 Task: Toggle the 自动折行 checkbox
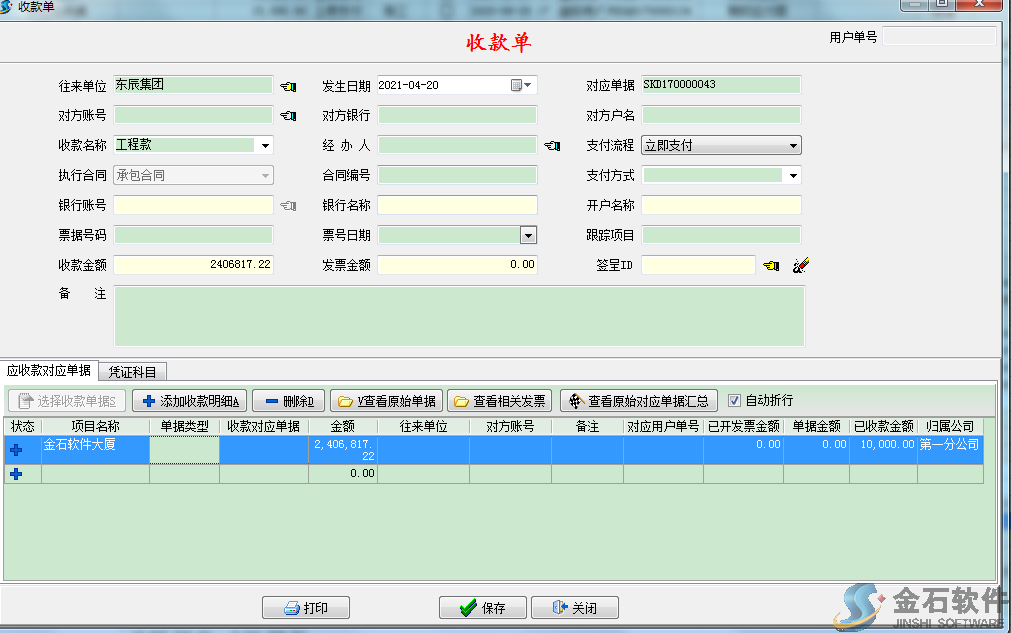tap(735, 401)
